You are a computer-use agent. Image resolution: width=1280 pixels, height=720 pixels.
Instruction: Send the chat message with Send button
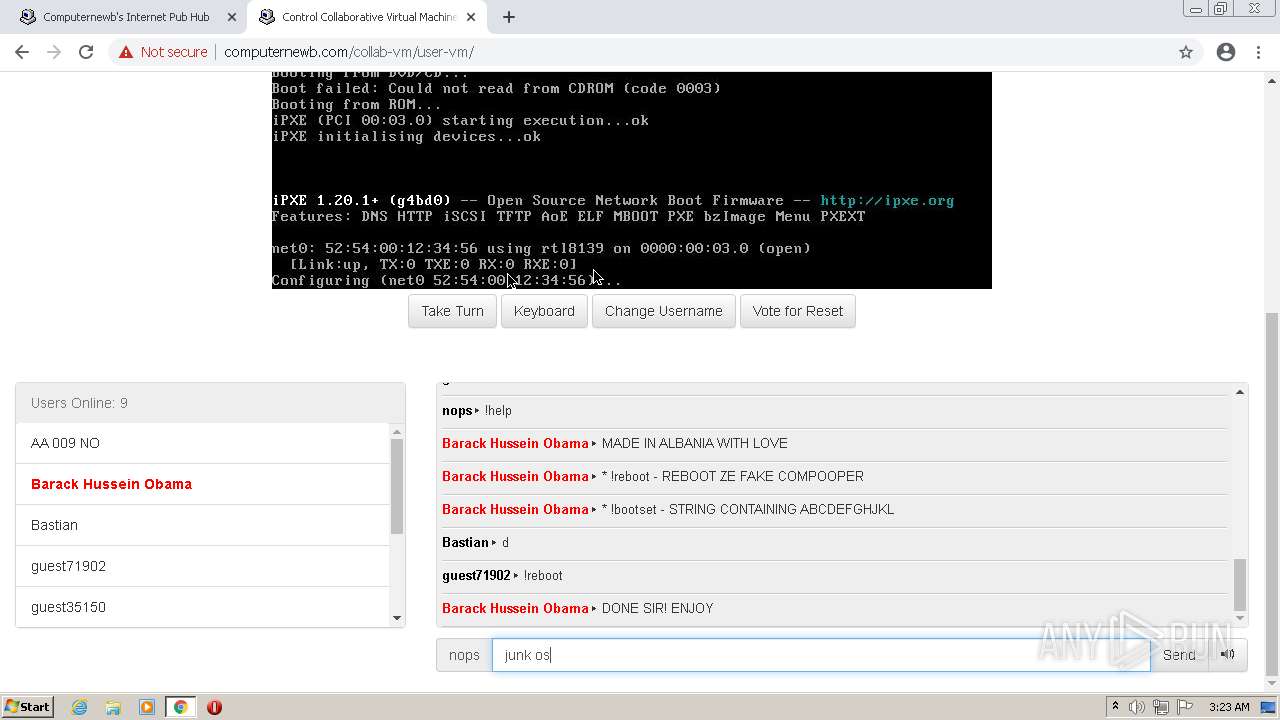coord(1179,655)
